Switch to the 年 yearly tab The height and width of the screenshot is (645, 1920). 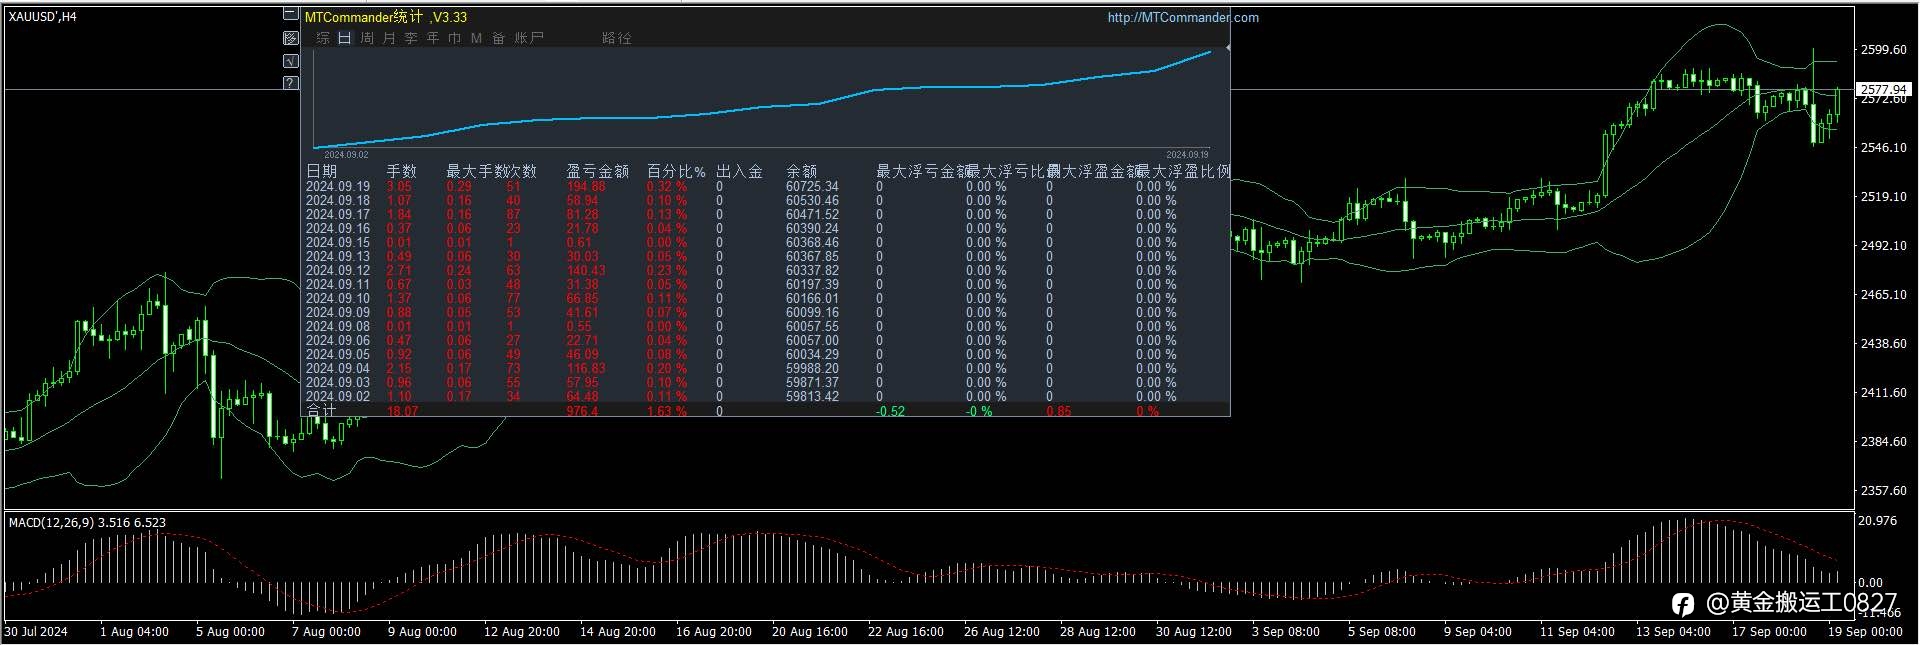[x=433, y=38]
